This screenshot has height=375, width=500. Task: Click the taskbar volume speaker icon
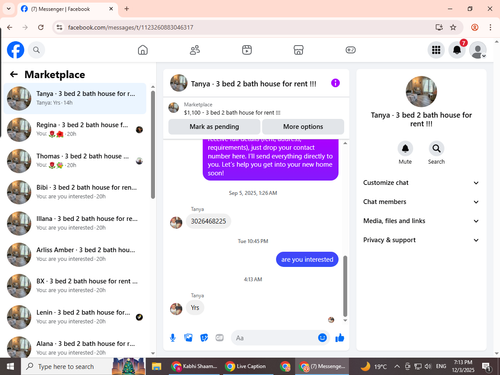tap(428, 367)
